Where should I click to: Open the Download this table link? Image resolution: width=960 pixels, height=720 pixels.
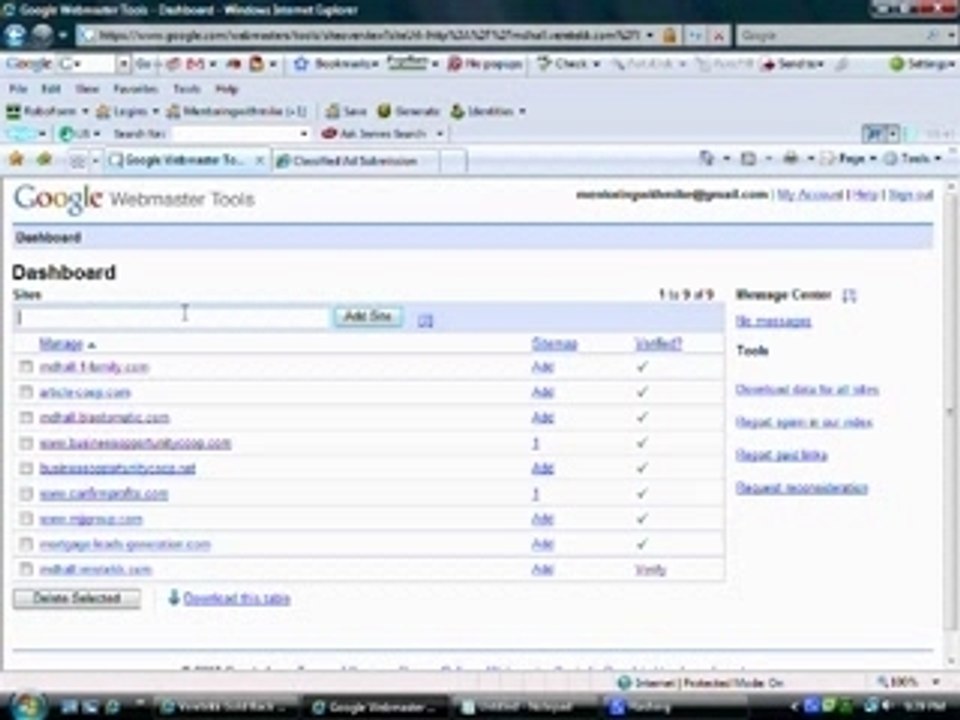pyautogui.click(x=237, y=598)
